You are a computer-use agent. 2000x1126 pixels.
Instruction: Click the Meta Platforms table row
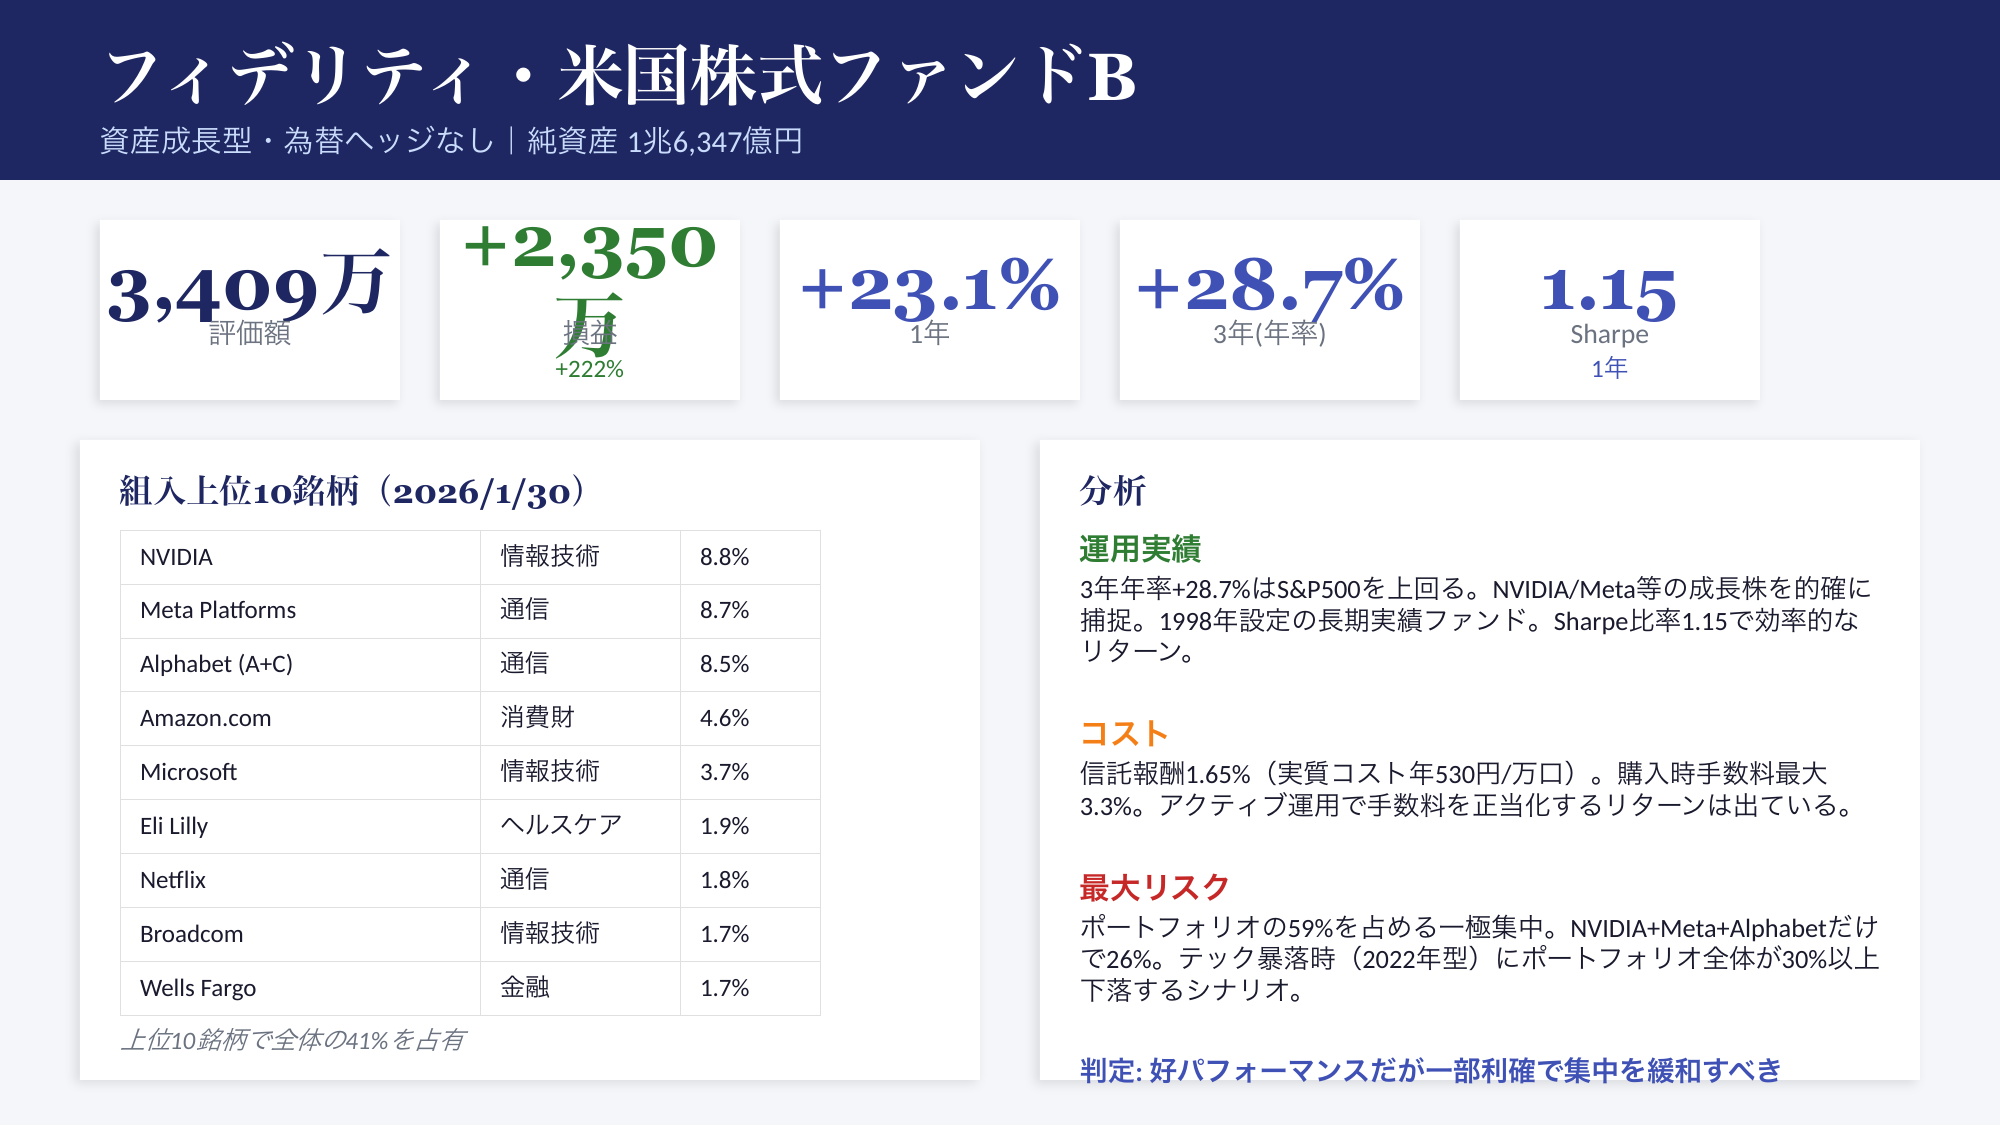coord(470,611)
